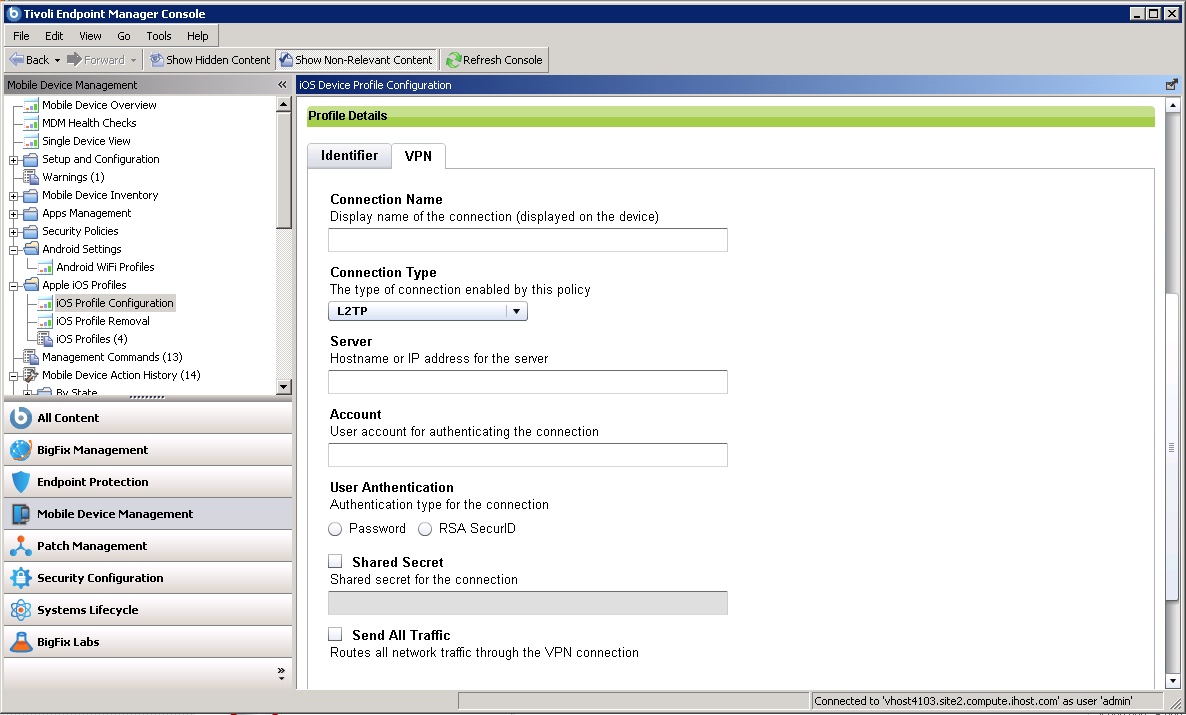This screenshot has height=715, width=1186.
Task: Click the Mobile Device Management phone icon
Action: coord(20,514)
